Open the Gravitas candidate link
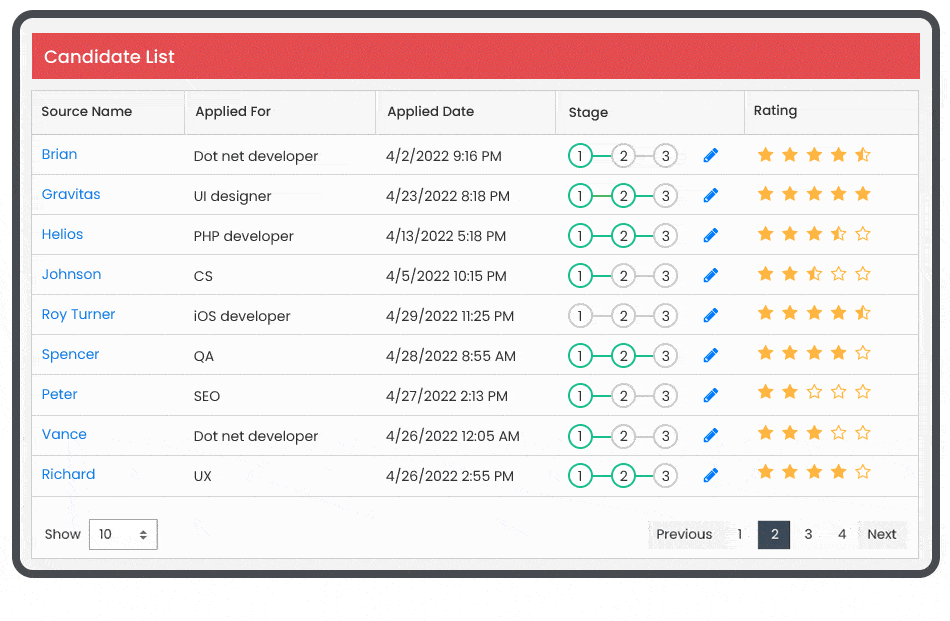Viewport: 950px width, 621px height. tap(71, 195)
